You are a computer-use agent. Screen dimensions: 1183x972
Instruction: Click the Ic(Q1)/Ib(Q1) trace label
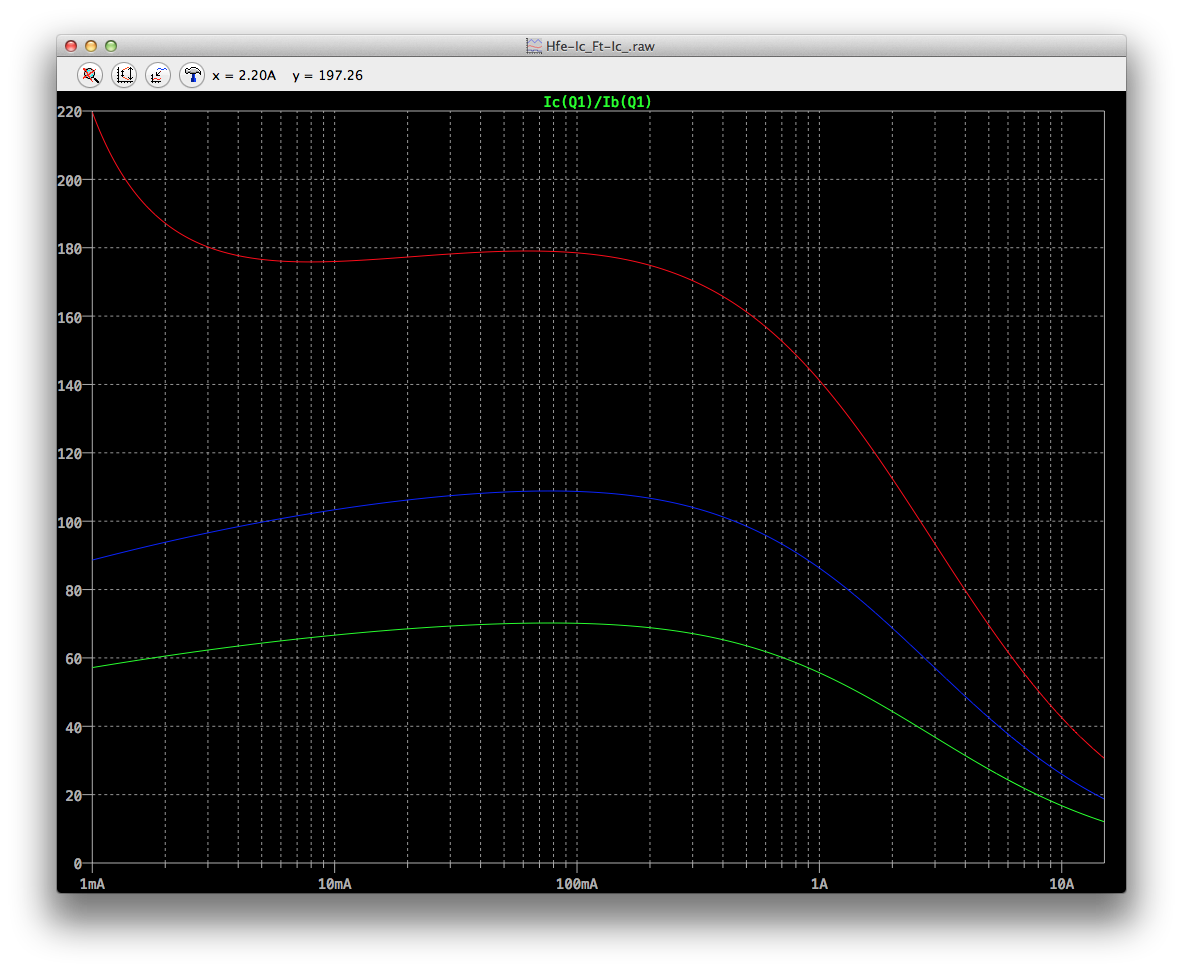click(x=597, y=102)
